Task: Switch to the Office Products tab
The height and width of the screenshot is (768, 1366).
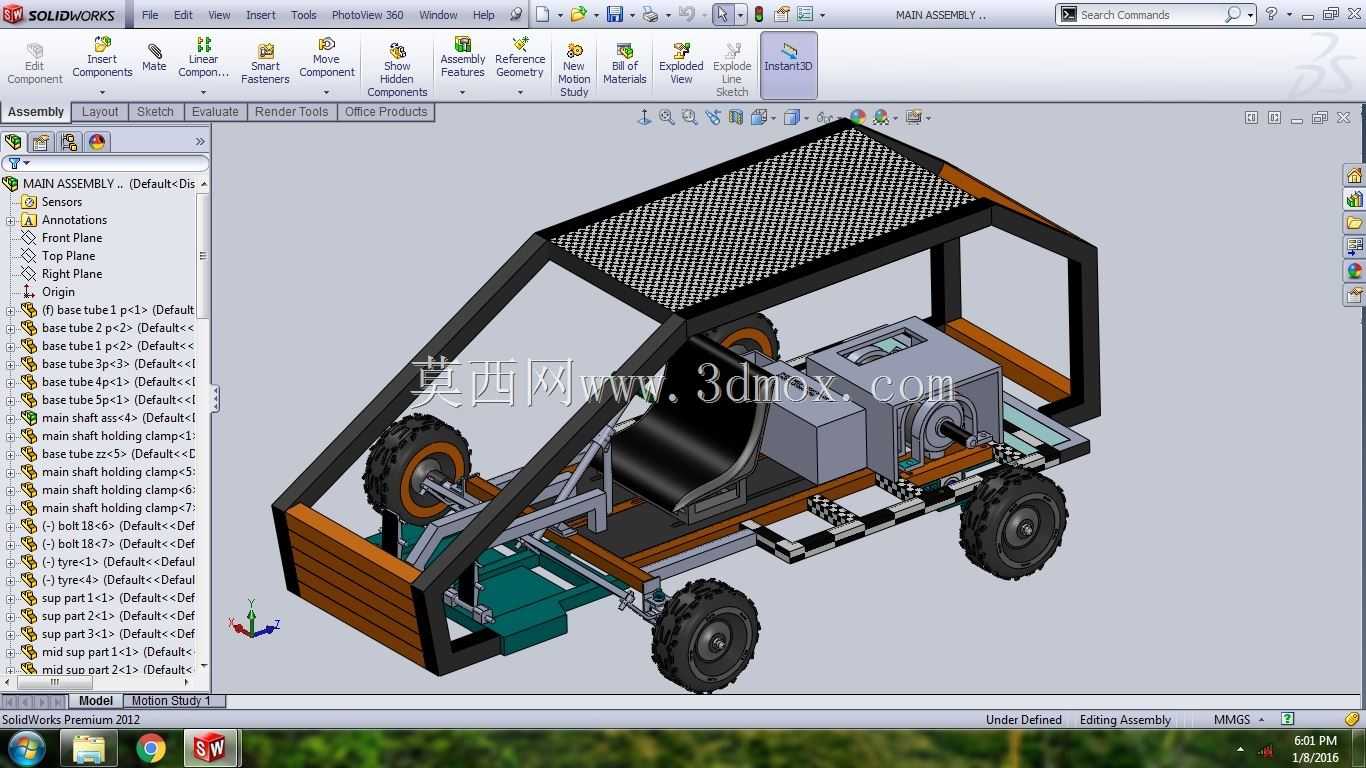Action: 386,112
